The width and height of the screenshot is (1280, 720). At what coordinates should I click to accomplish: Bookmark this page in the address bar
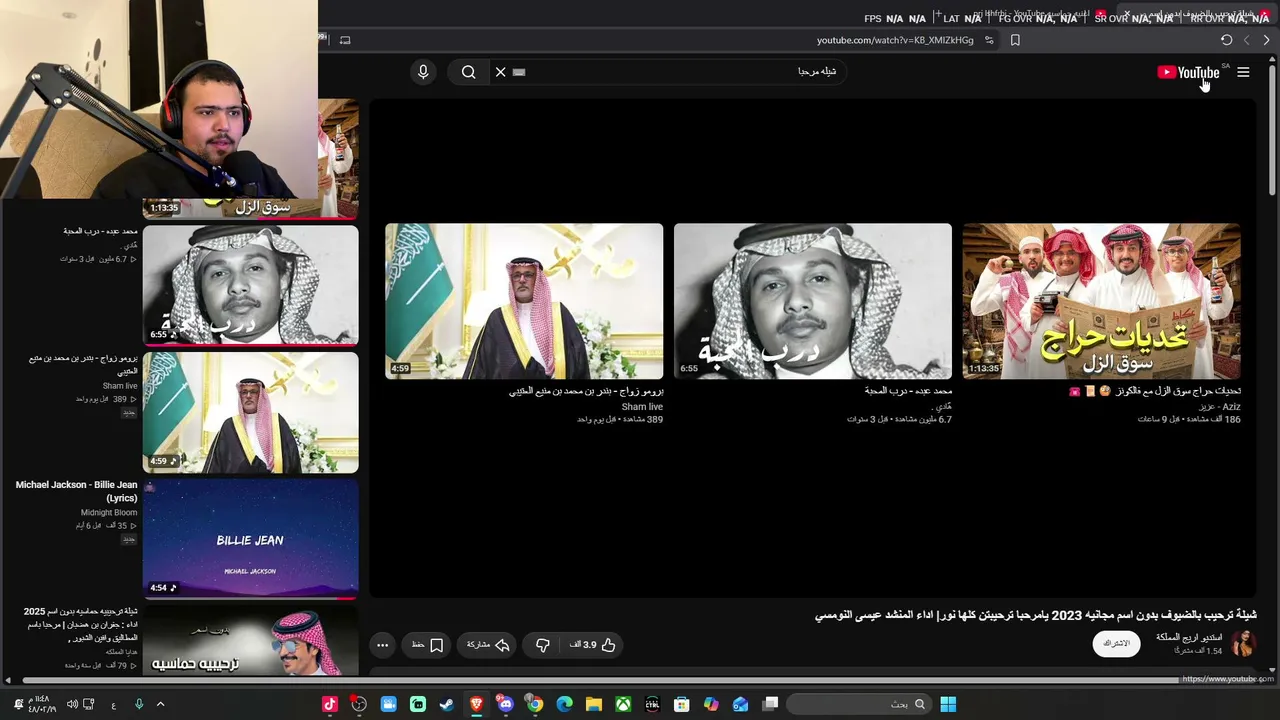pos(1015,40)
